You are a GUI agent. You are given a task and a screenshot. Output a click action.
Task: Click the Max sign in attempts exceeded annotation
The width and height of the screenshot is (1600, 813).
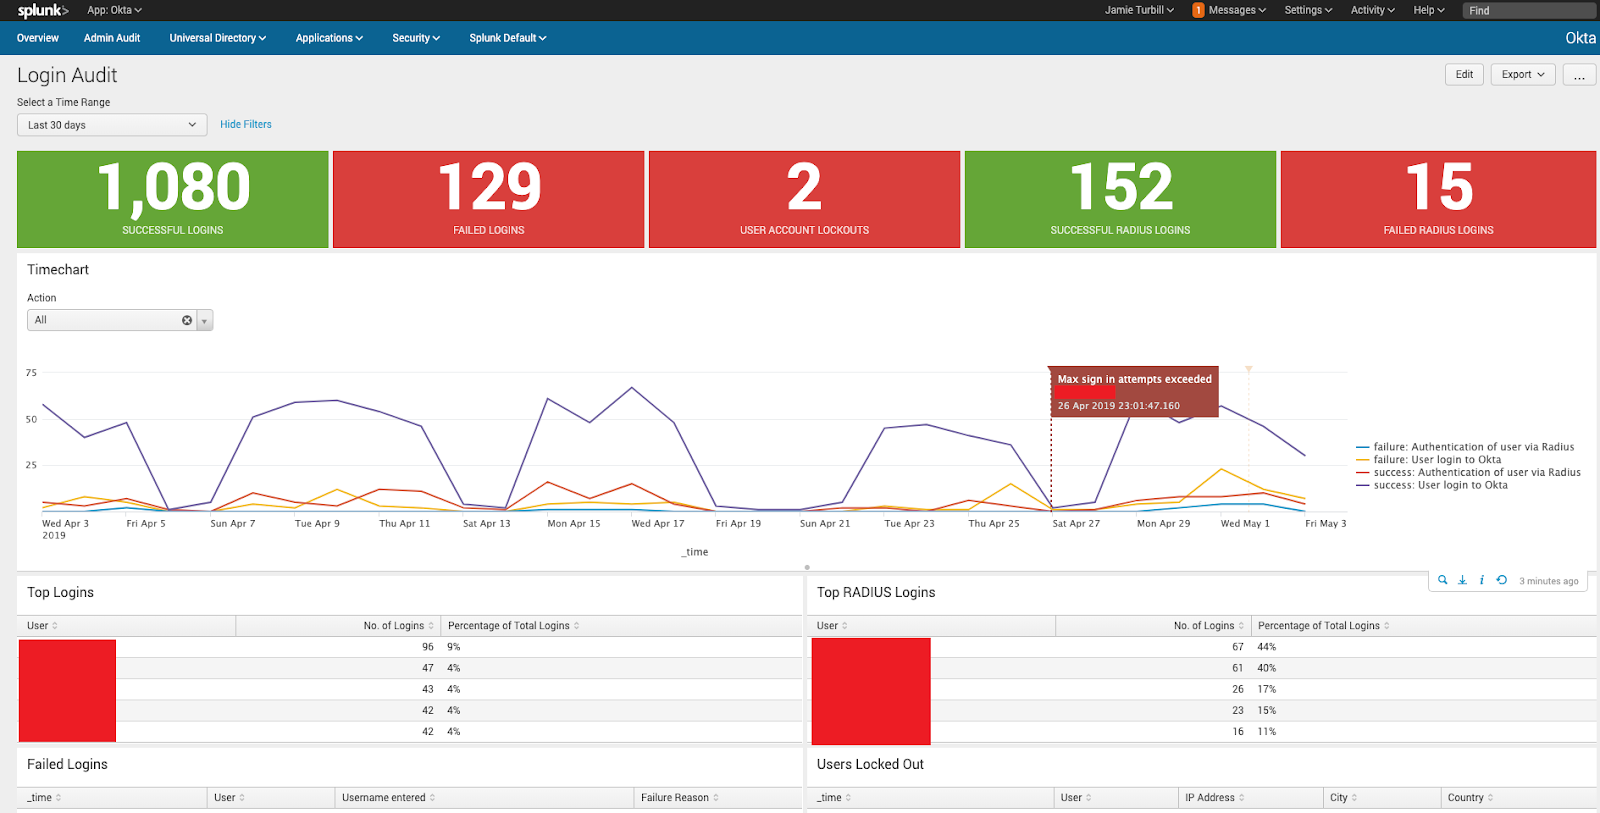click(x=1134, y=392)
